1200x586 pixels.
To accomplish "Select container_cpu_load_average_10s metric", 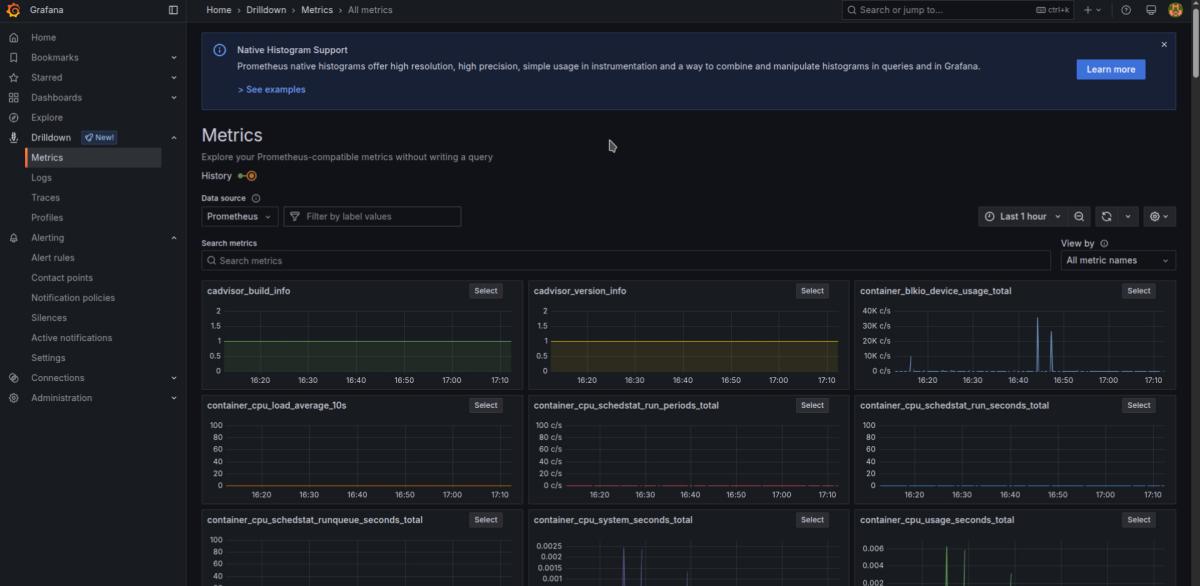I will pos(486,405).
